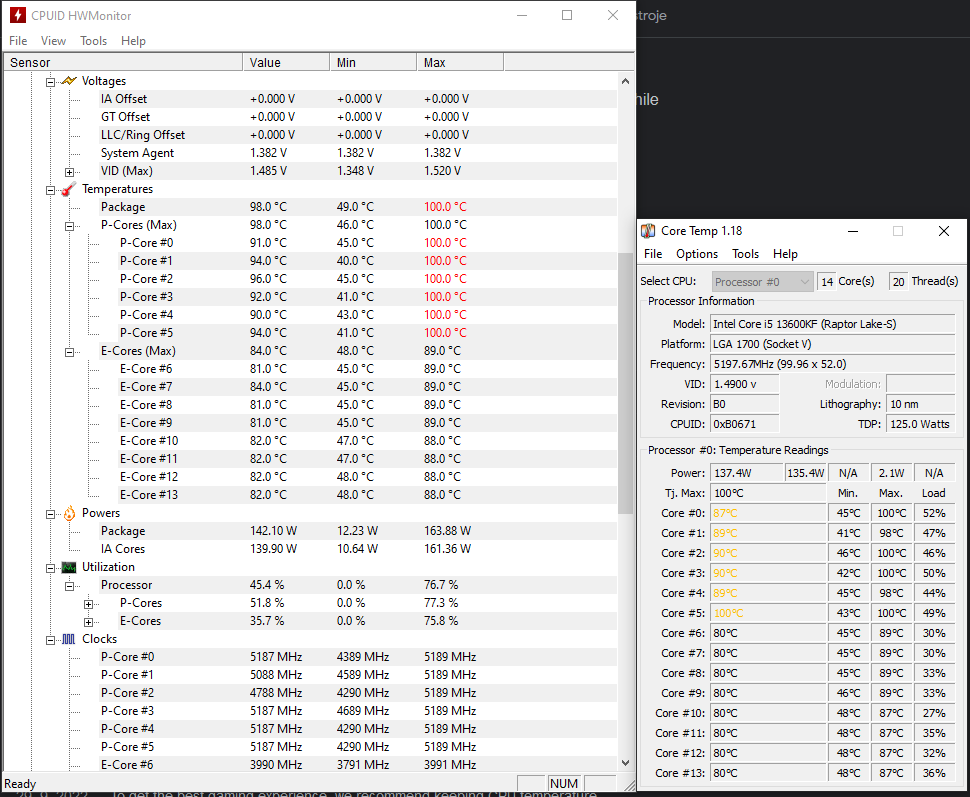
Task: Click the Sensor column header
Action: click(x=122, y=63)
